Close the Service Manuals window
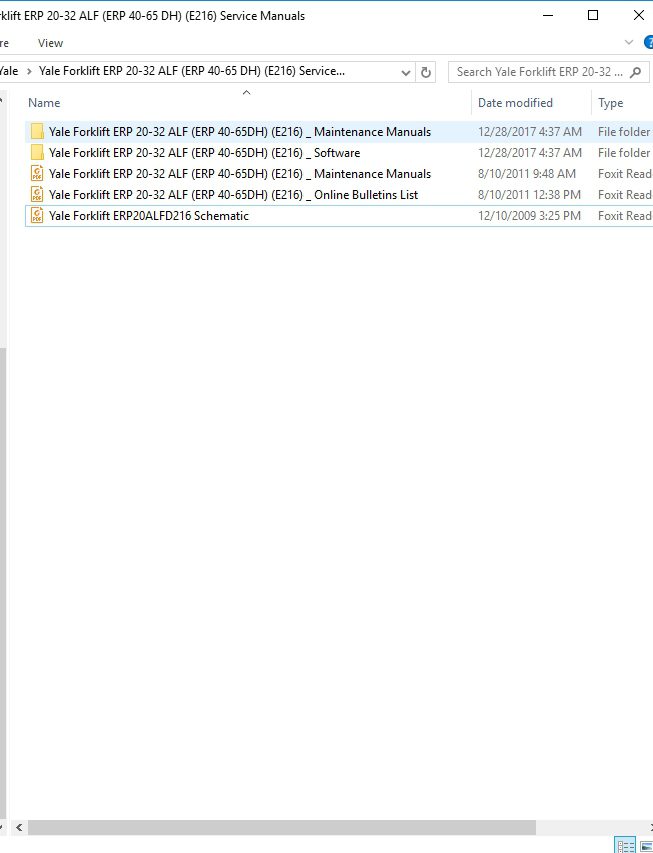The image size is (653, 853). [x=639, y=15]
